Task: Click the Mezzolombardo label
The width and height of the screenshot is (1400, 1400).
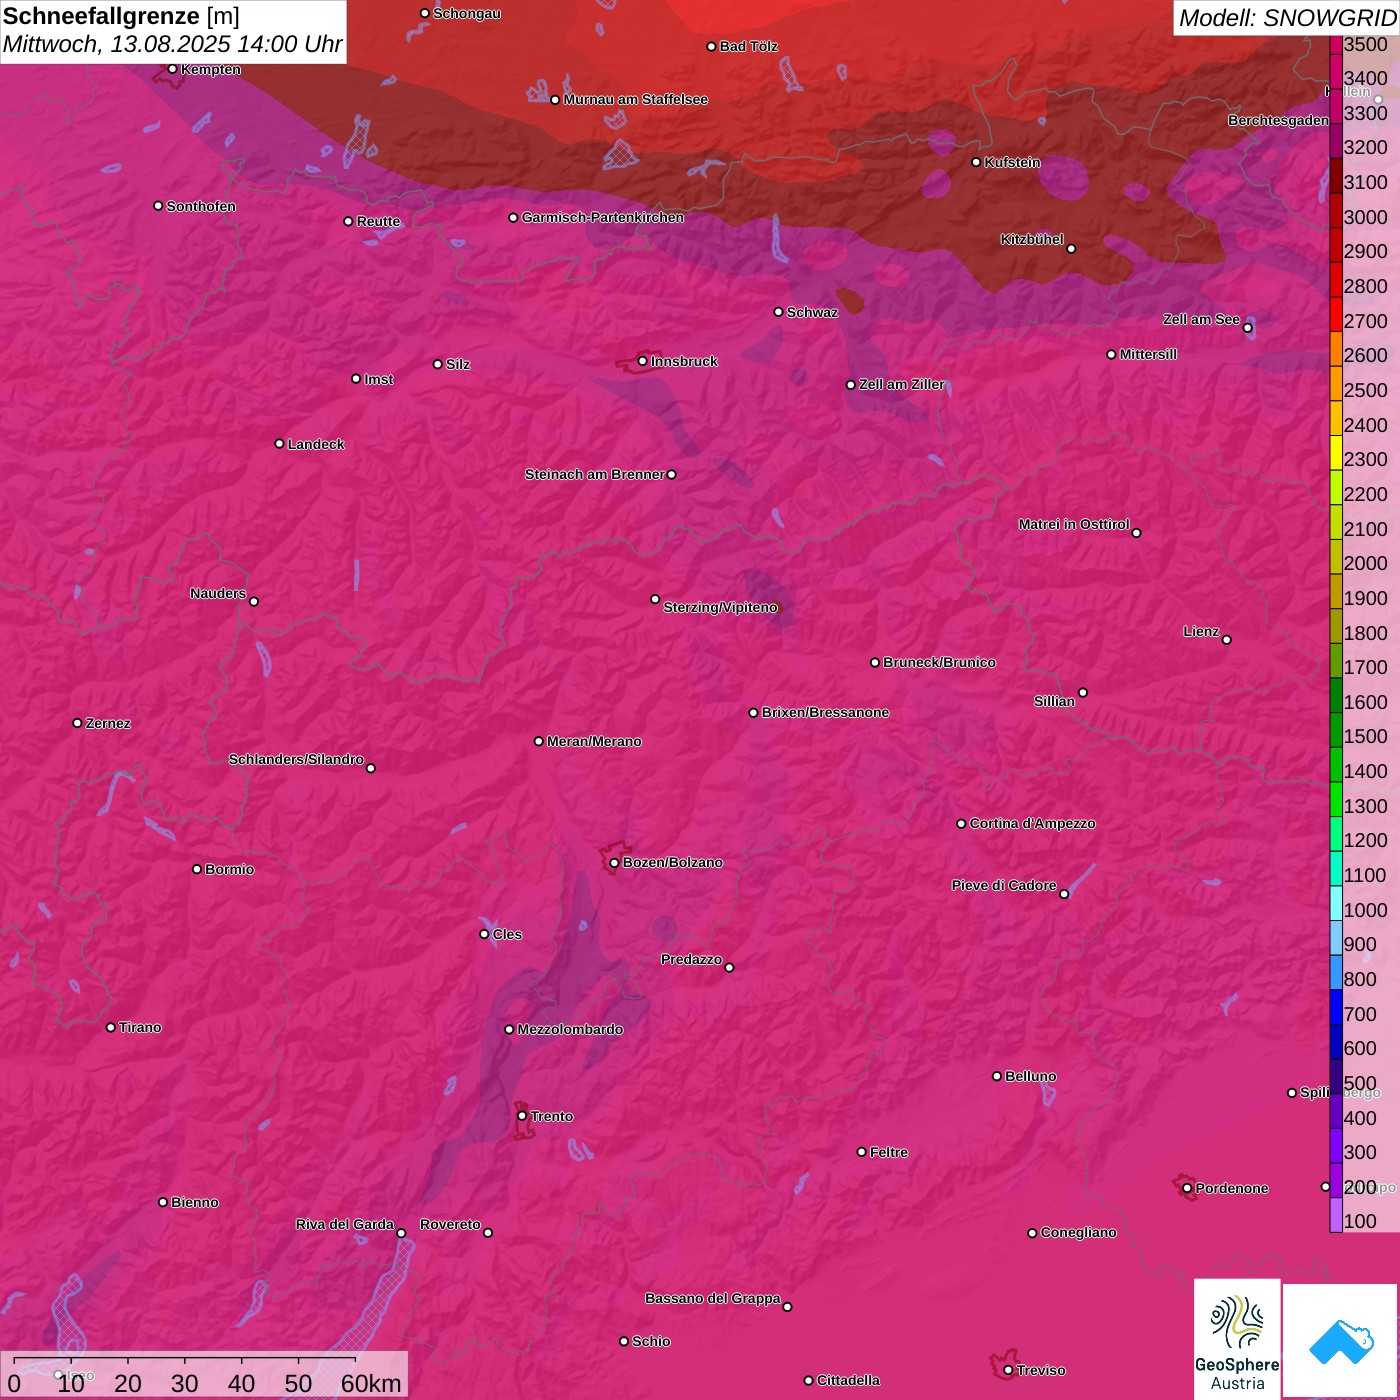Action: click(570, 1029)
